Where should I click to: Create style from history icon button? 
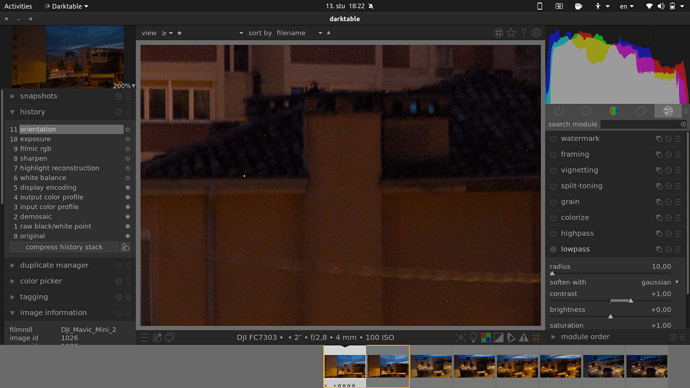125,247
